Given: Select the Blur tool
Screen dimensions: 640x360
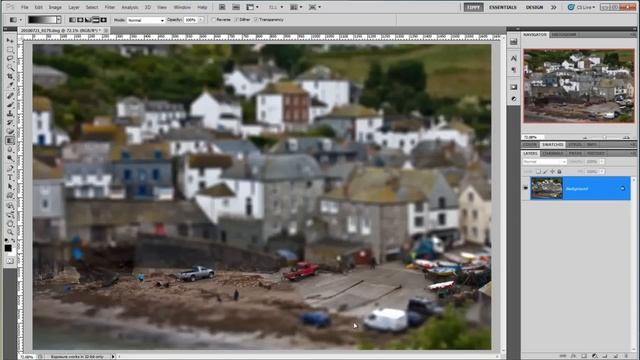Looking at the screenshot, I should (10, 149).
